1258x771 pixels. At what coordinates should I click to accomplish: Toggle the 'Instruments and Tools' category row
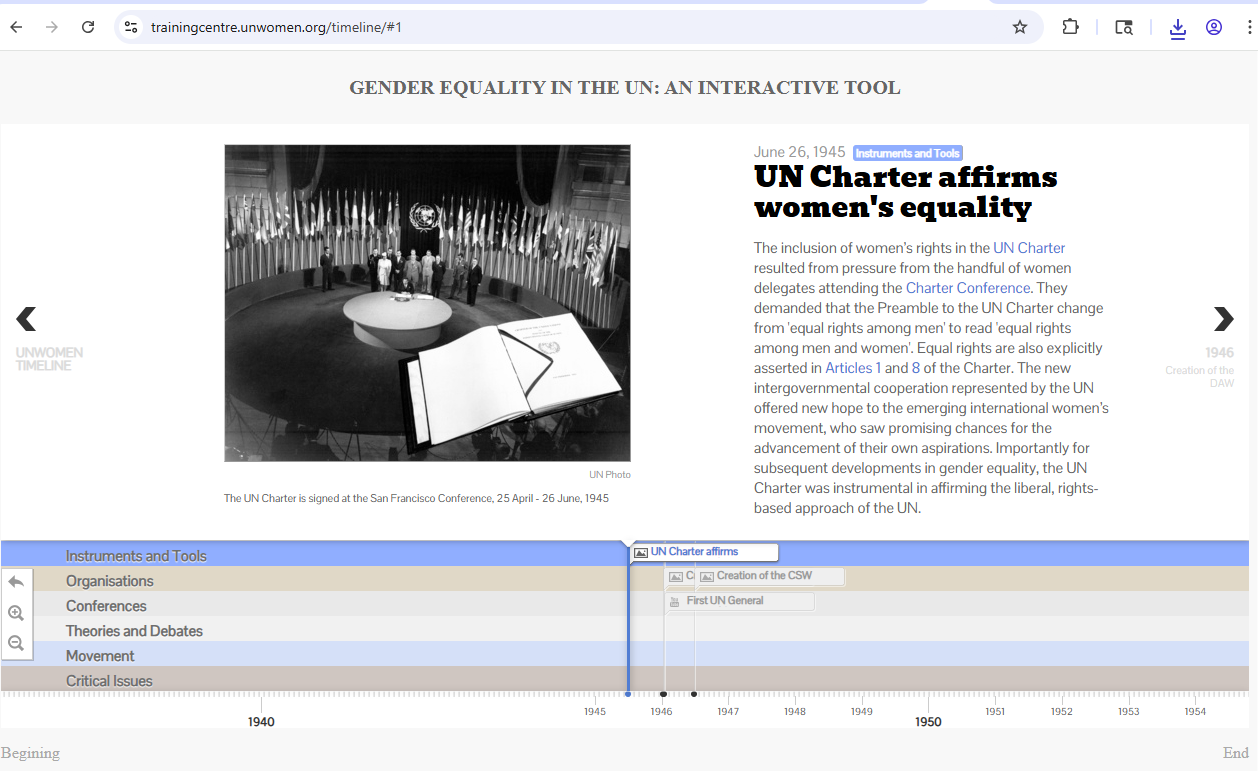tap(136, 555)
